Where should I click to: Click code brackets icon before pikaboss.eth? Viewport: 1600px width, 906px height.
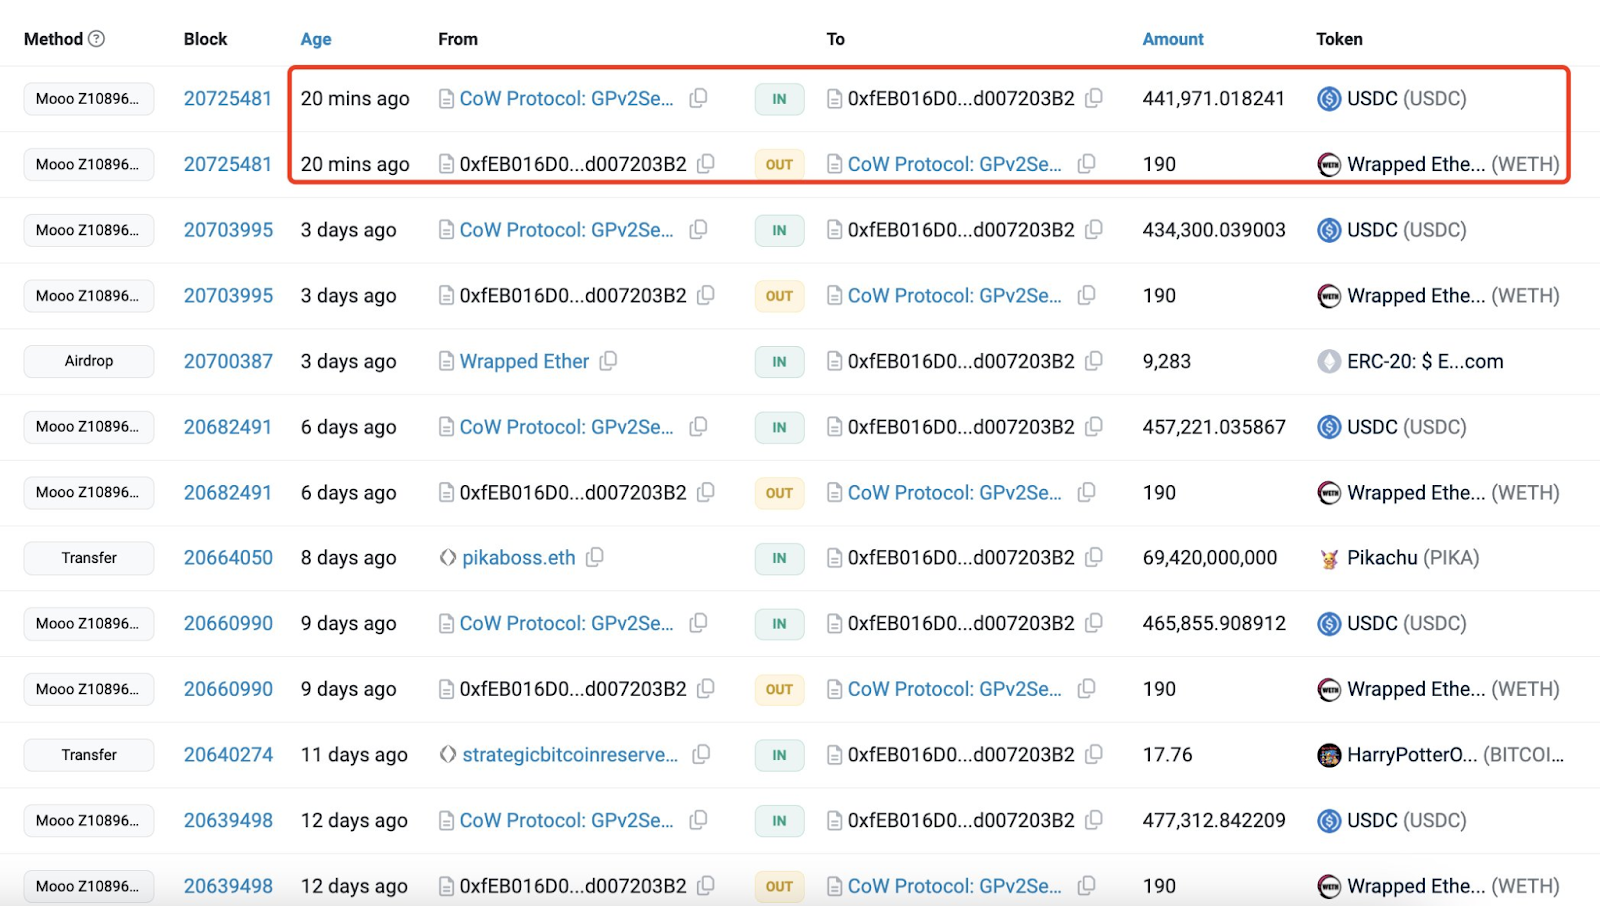448,558
